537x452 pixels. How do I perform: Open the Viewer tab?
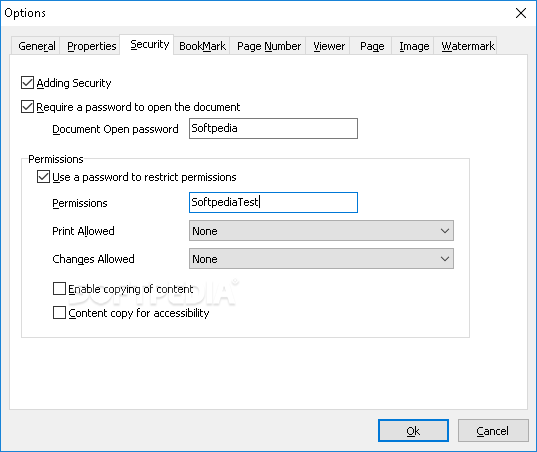[329, 46]
